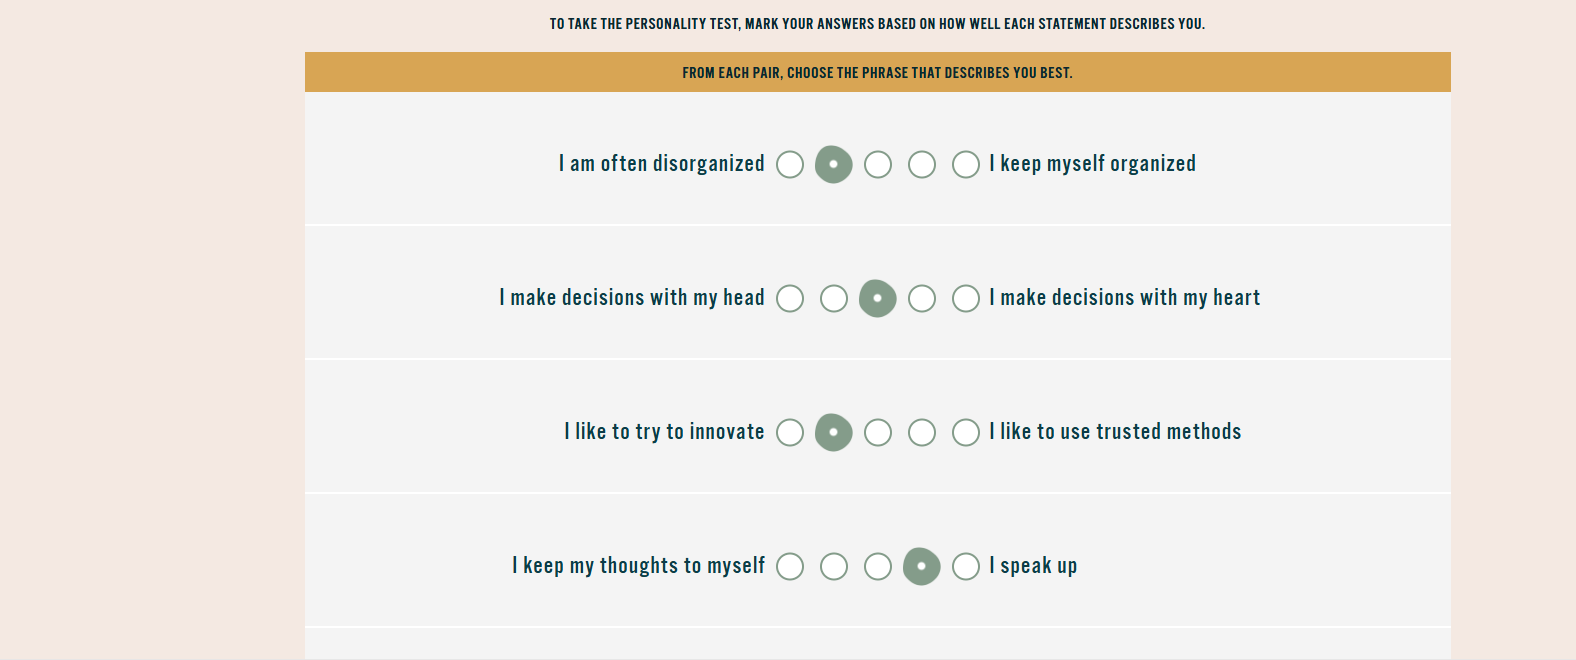The width and height of the screenshot is (1576, 660).
Task: Select radio nearest 'I keep my thoughts to myself'
Action: tap(790, 567)
